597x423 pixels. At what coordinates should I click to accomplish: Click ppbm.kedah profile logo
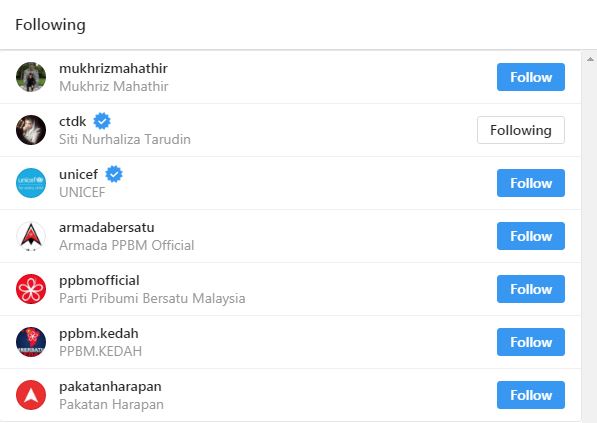click(31, 342)
